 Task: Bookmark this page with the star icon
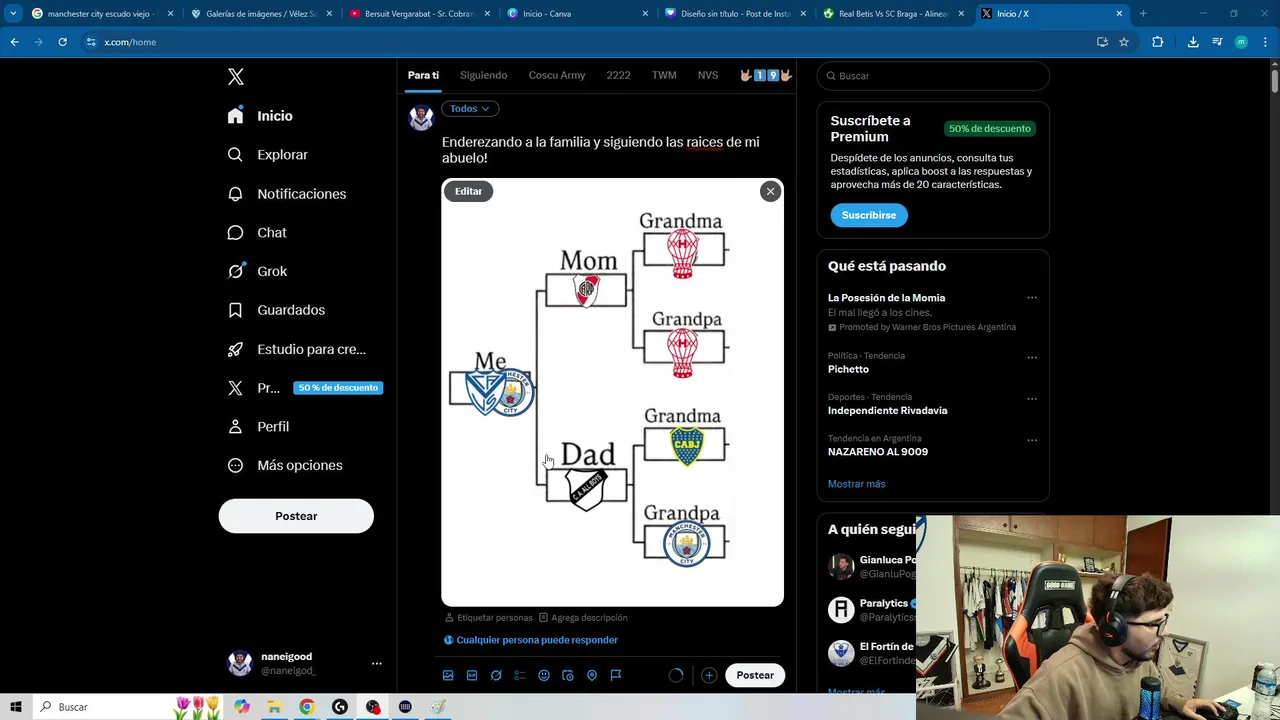pos(1124,42)
